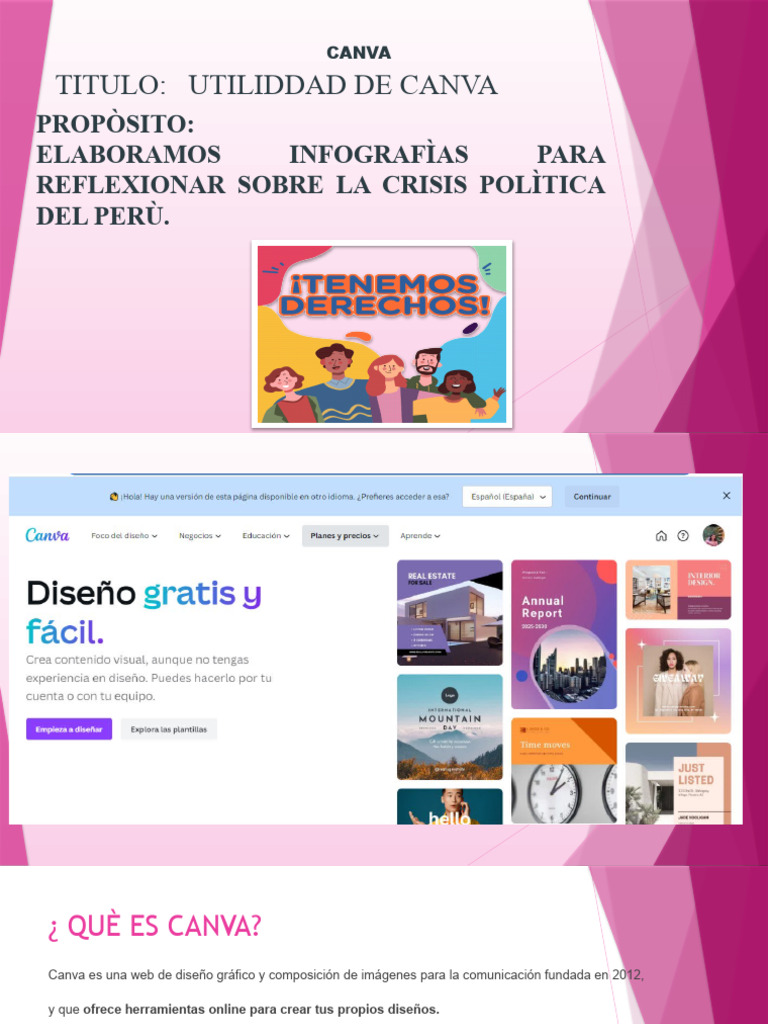The width and height of the screenshot is (768, 1024).
Task: Expand the Negocios menu
Action: 200,536
